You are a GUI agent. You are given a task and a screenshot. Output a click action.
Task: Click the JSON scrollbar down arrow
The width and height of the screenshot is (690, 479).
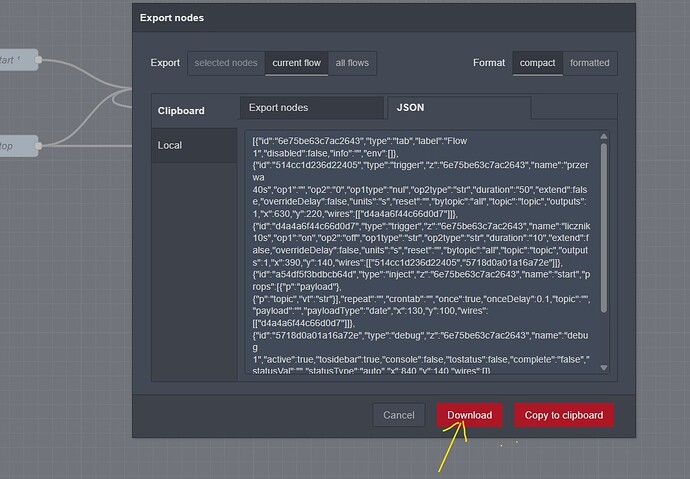pyautogui.click(x=603, y=369)
